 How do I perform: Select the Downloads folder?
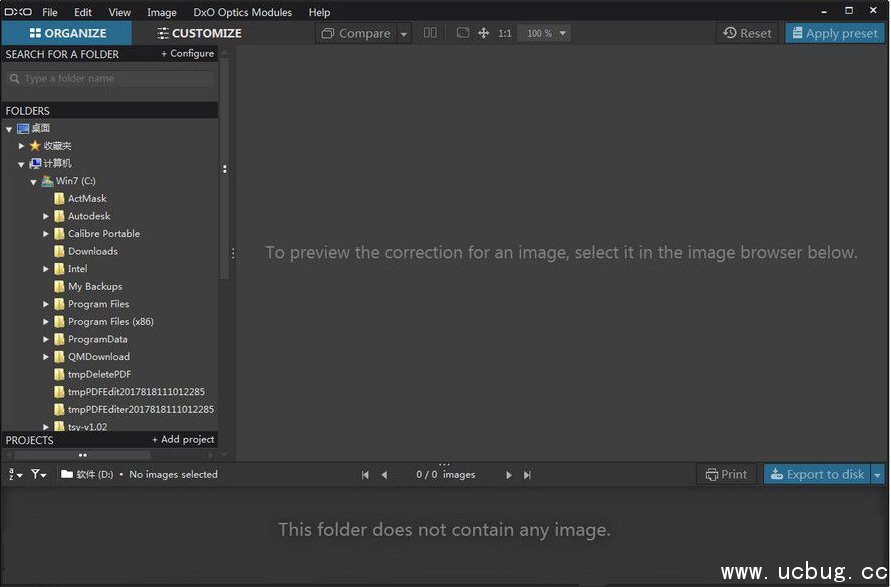[x=93, y=251]
